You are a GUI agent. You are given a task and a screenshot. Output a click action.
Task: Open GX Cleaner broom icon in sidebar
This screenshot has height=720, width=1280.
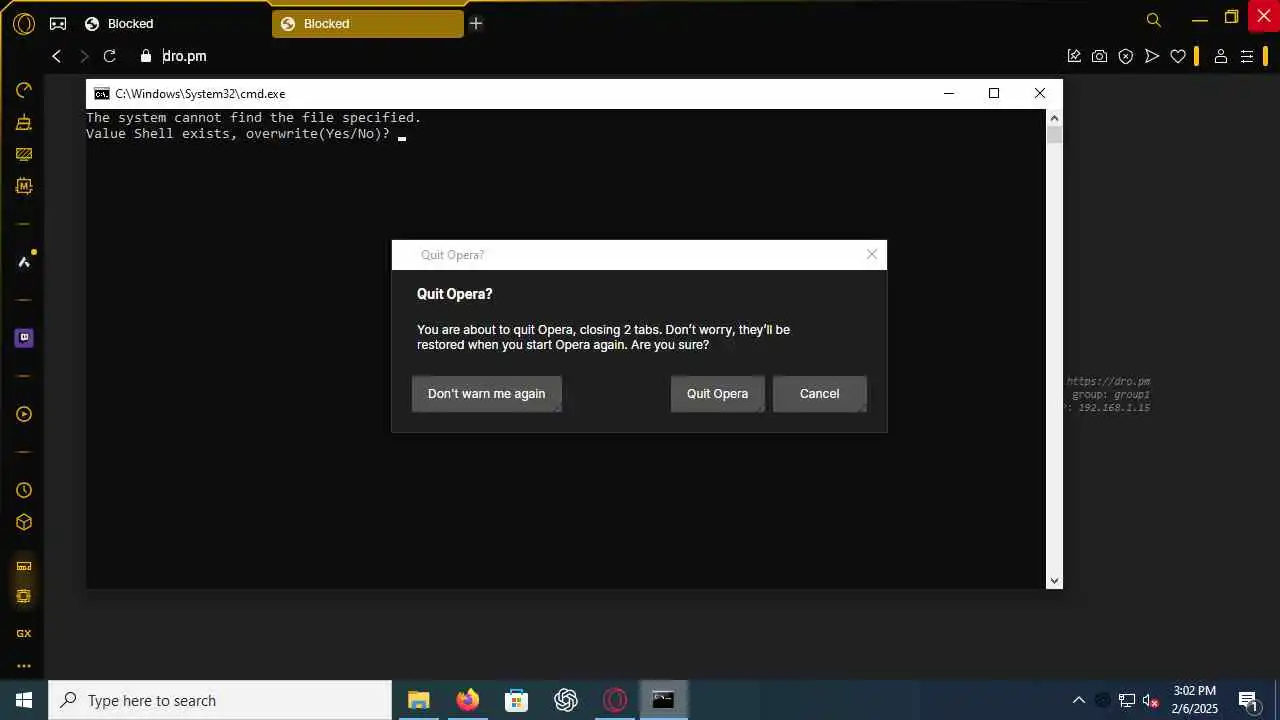[24, 122]
